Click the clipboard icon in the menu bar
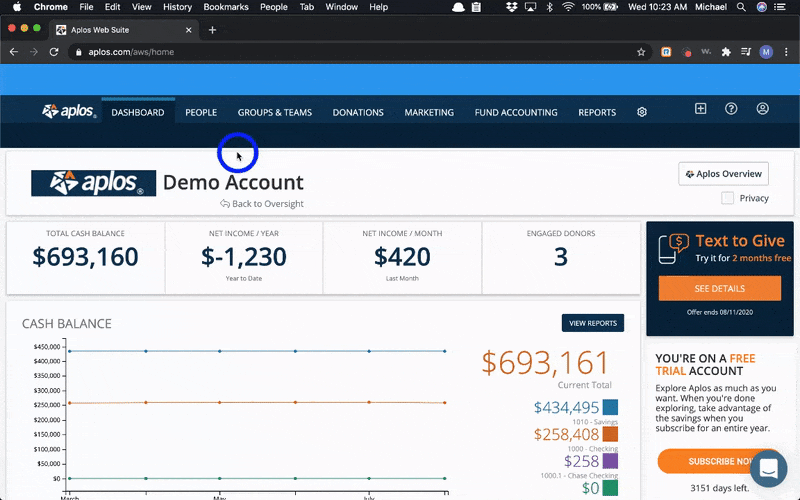Image resolution: width=800 pixels, height=500 pixels. click(x=476, y=7)
